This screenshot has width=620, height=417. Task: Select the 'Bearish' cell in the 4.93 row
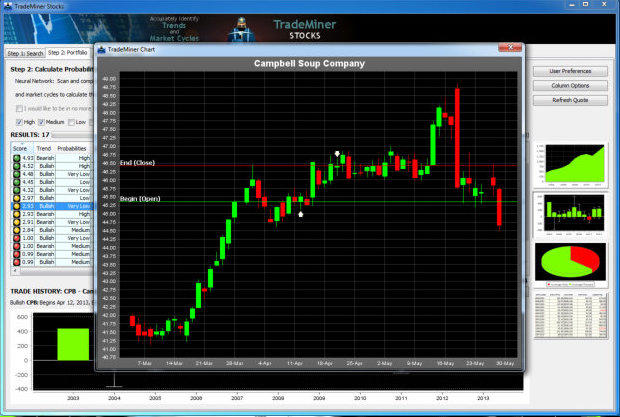click(x=45, y=158)
